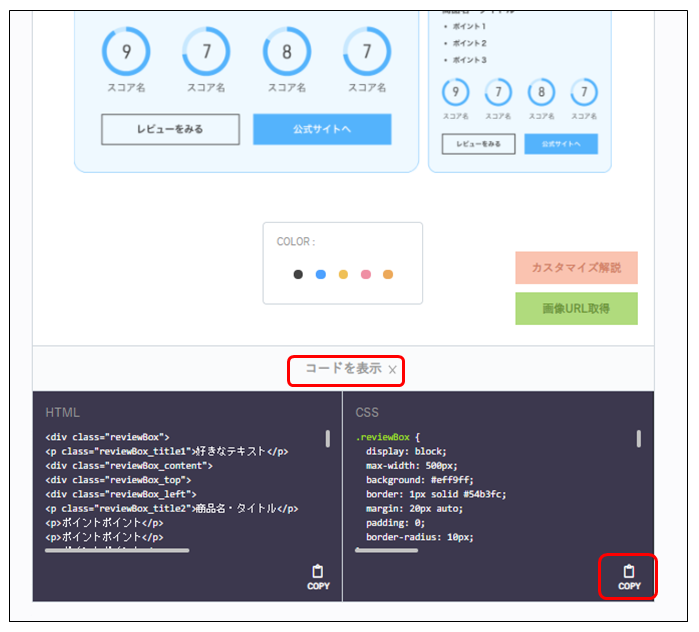Click 公式サイトへ in the large preview card

click(322, 129)
